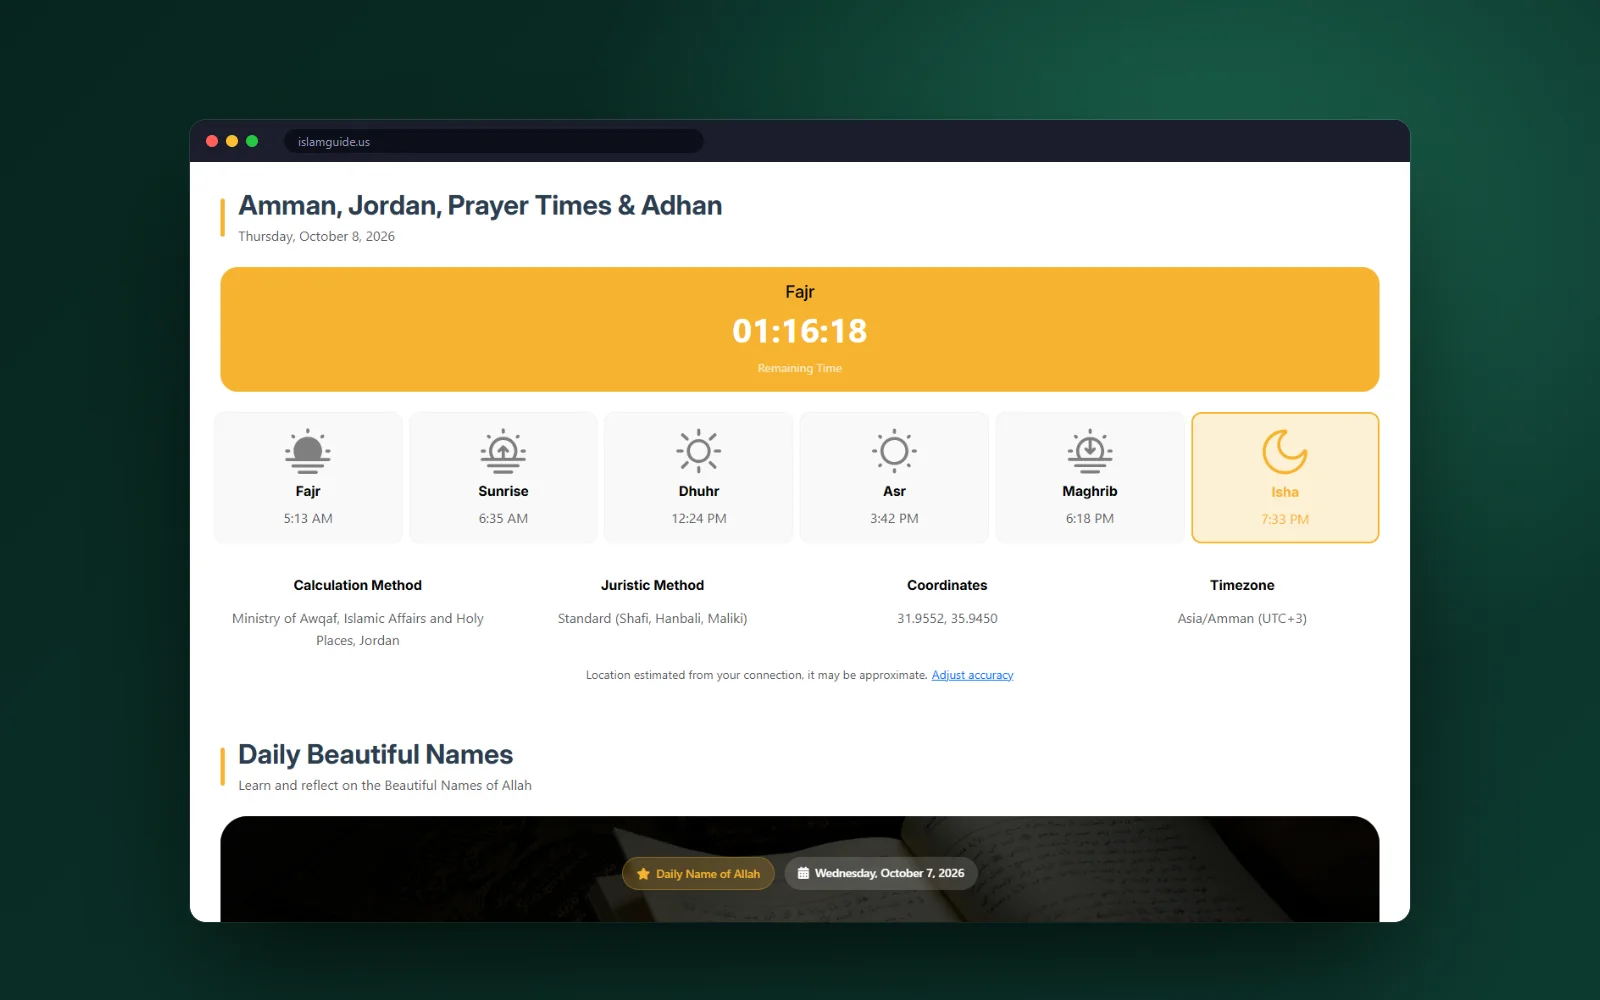The image size is (1600, 1000).
Task: Click the green maximize window dot
Action: 252,141
